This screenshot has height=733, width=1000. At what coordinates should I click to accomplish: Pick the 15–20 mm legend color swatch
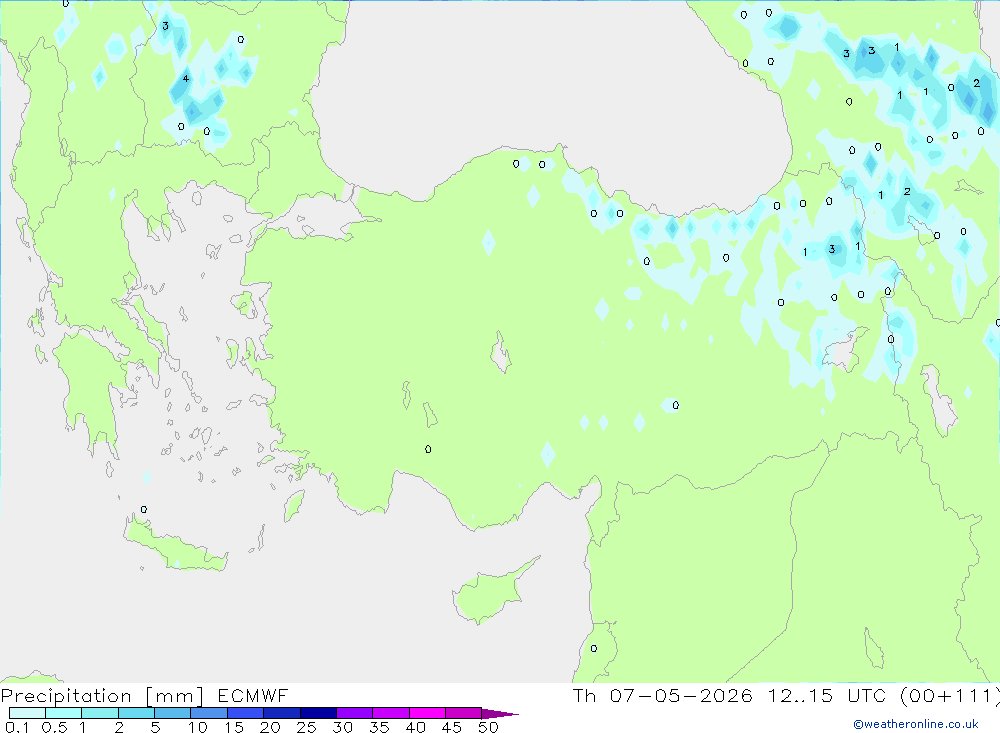pos(246,713)
